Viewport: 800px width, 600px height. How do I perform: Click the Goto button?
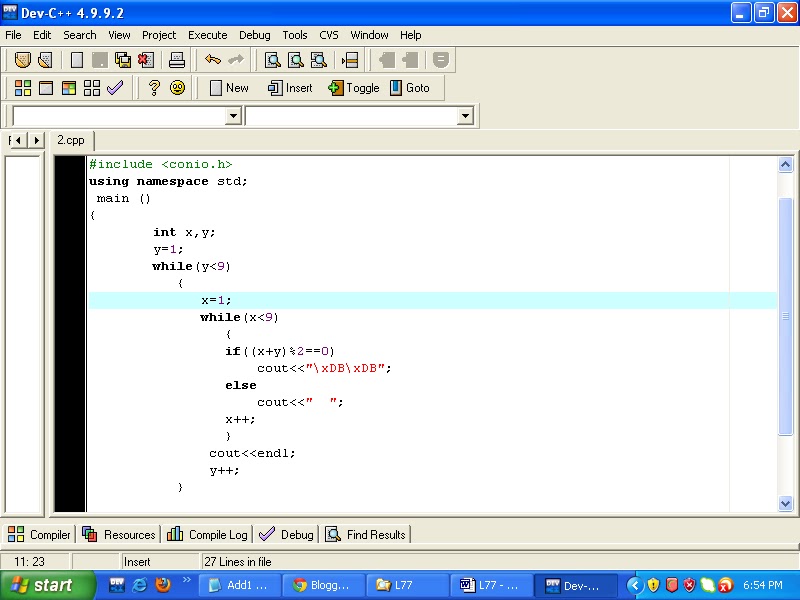[412, 88]
